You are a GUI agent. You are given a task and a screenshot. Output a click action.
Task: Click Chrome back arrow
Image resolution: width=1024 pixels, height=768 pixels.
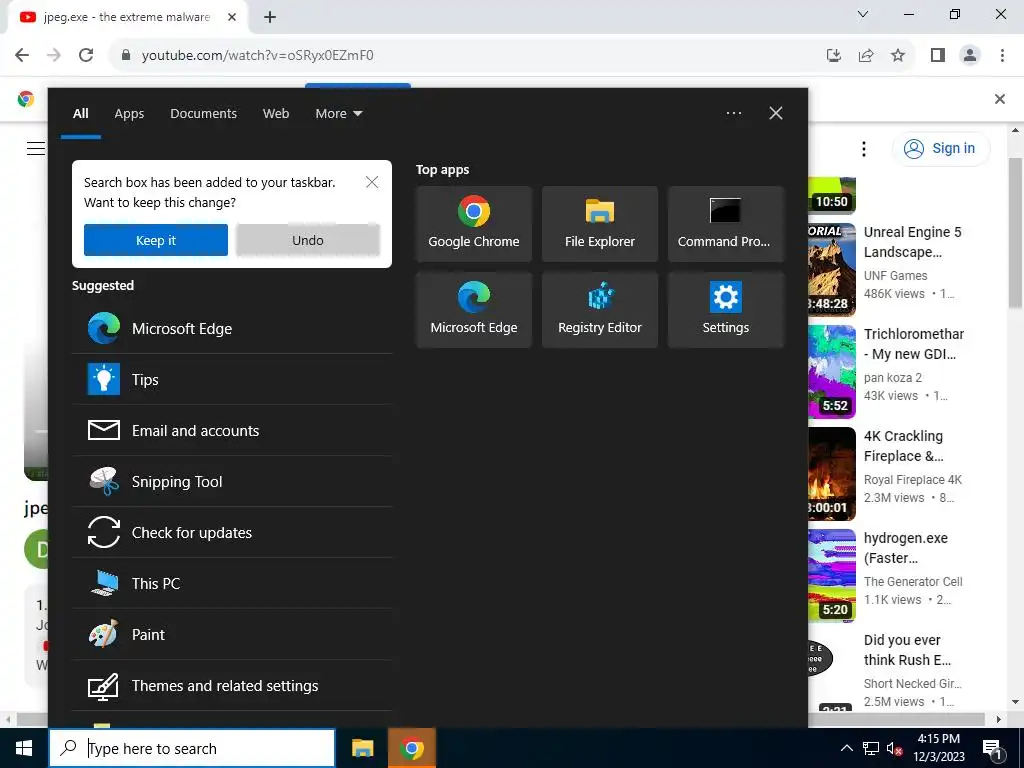[x=22, y=55]
